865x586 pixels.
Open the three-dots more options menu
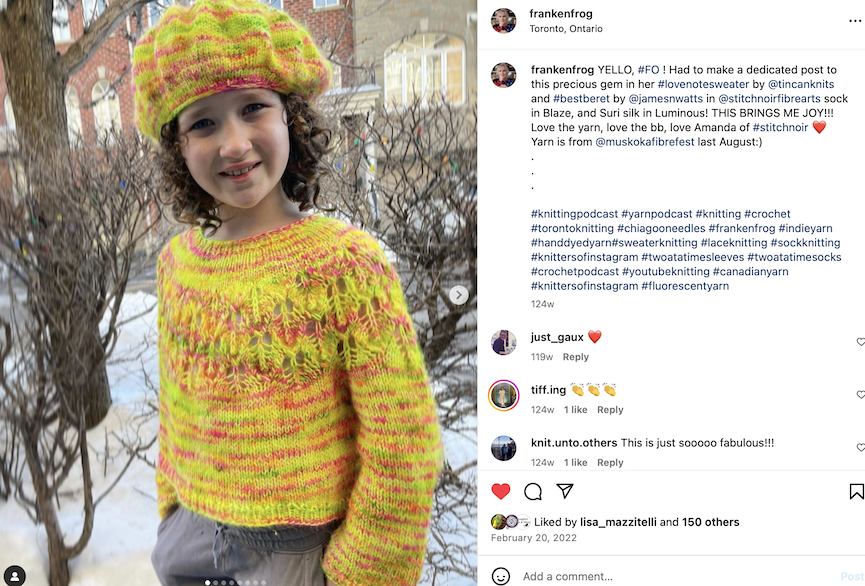[855, 21]
